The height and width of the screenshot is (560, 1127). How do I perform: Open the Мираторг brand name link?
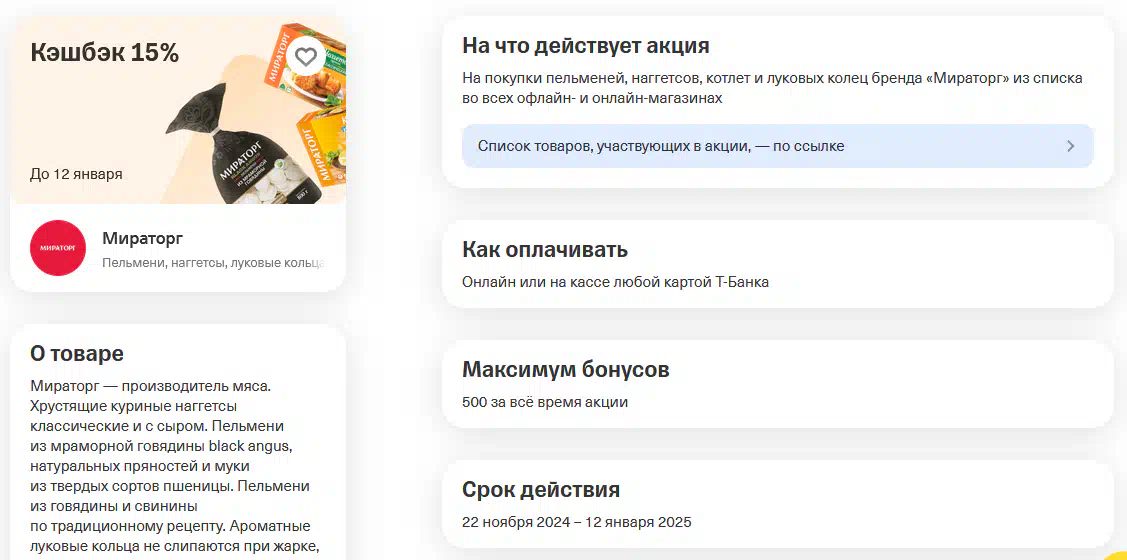(x=142, y=238)
